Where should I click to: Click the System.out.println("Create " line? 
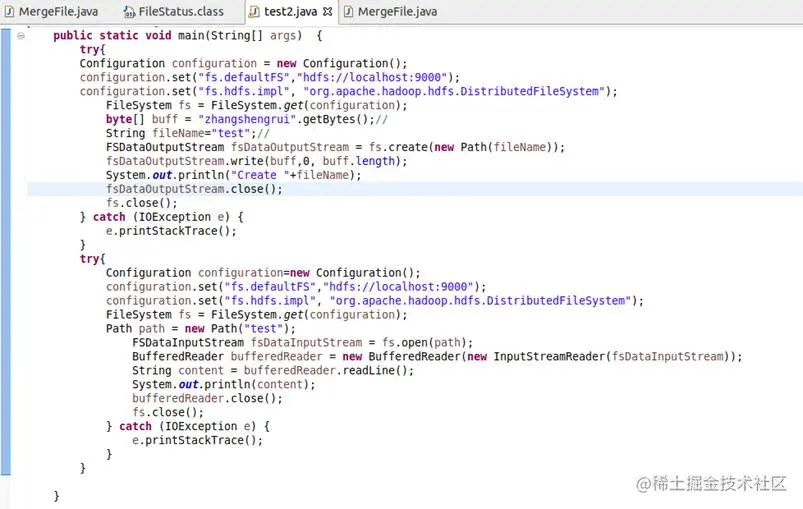coord(234,175)
